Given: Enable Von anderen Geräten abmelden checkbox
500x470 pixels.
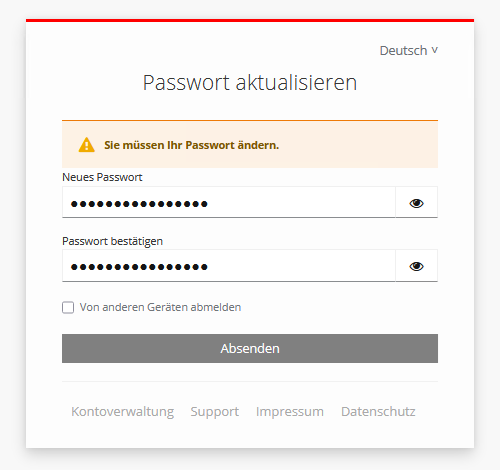Looking at the screenshot, I should tap(68, 307).
